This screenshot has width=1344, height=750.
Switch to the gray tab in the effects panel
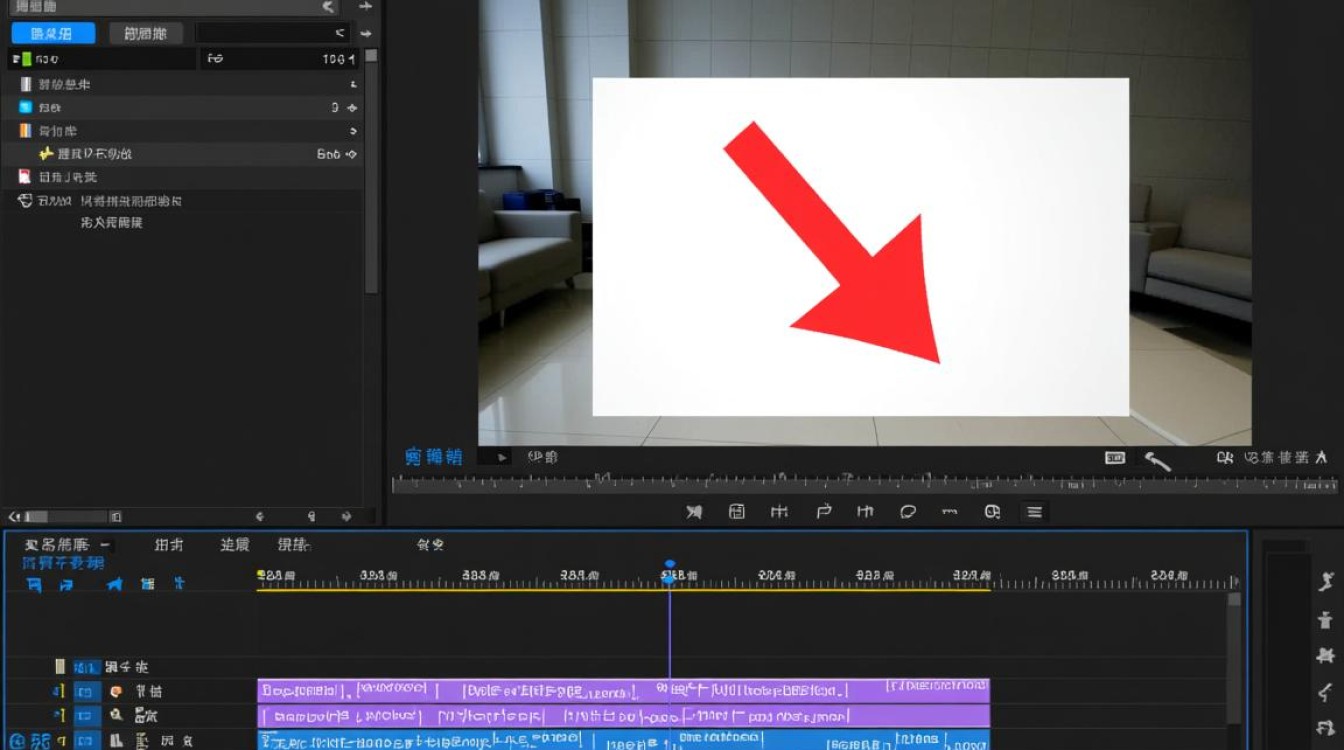146,33
